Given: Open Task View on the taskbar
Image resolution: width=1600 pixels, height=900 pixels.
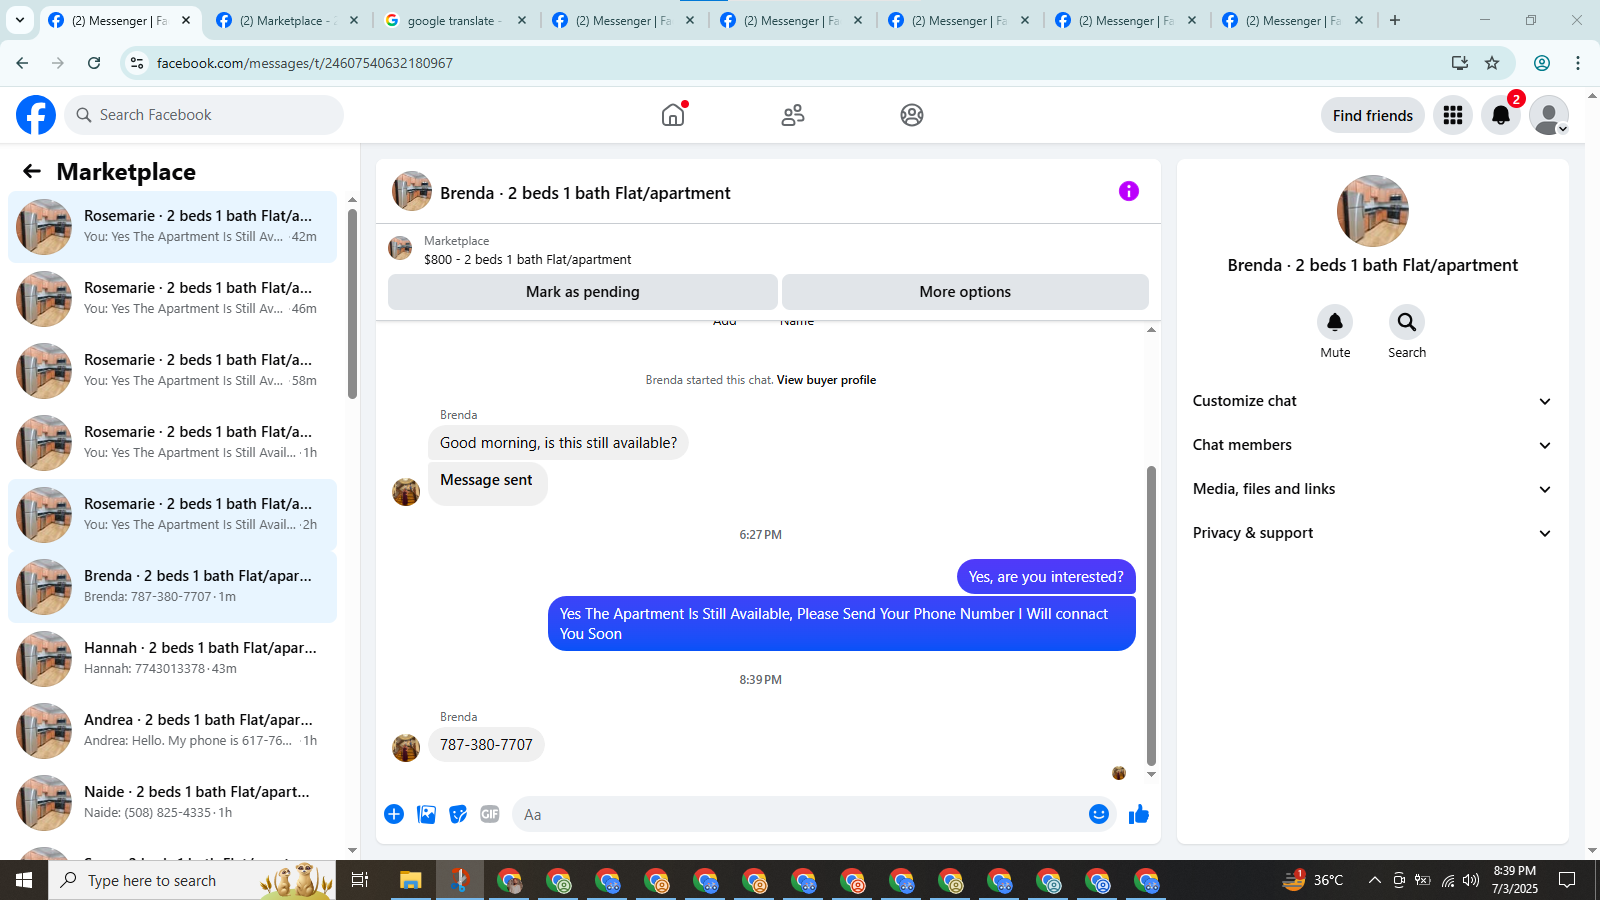Looking at the screenshot, I should pos(360,880).
